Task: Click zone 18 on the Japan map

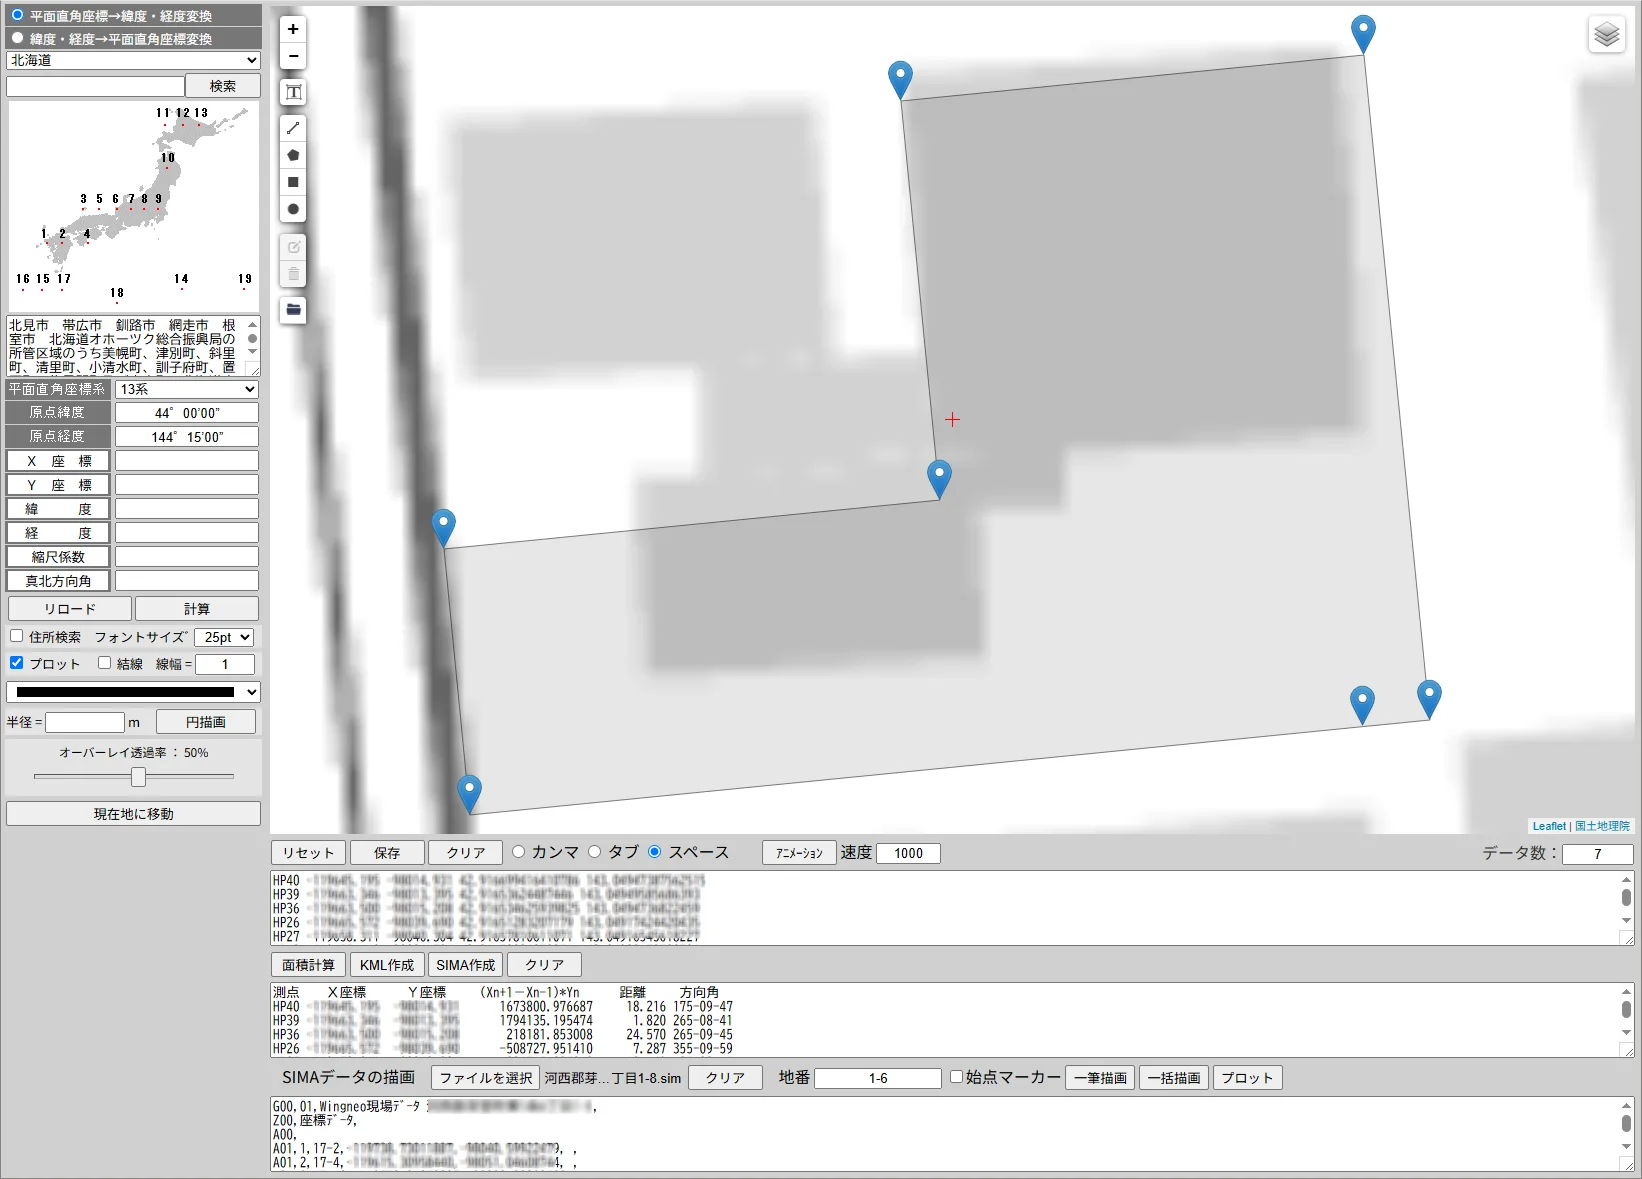Action: pyautogui.click(x=117, y=293)
